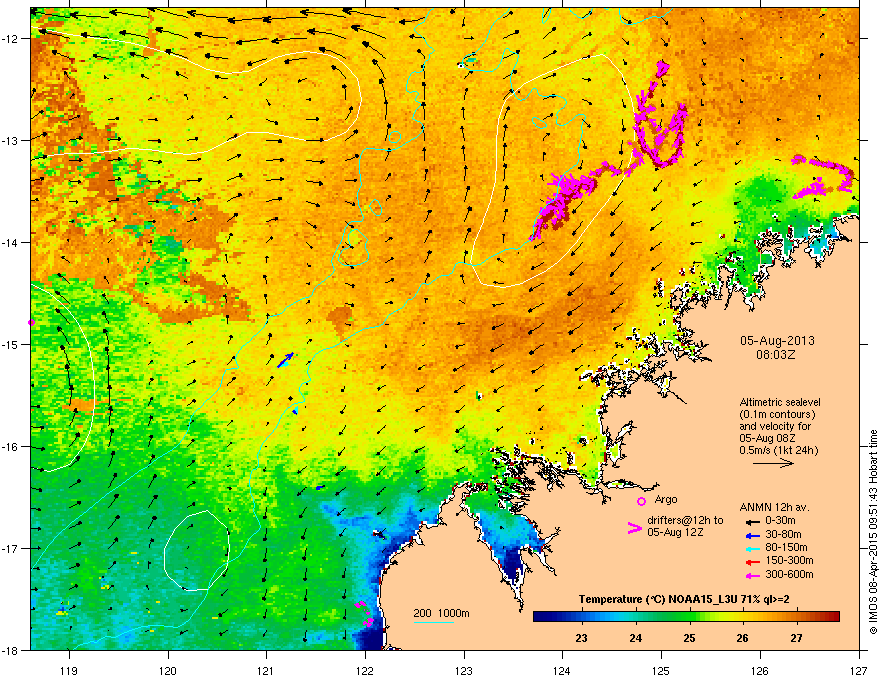Viewport: 880px width, 680px height.
Task: Click the '0.5m/s (1kt 24h)' text
Action: (778, 450)
